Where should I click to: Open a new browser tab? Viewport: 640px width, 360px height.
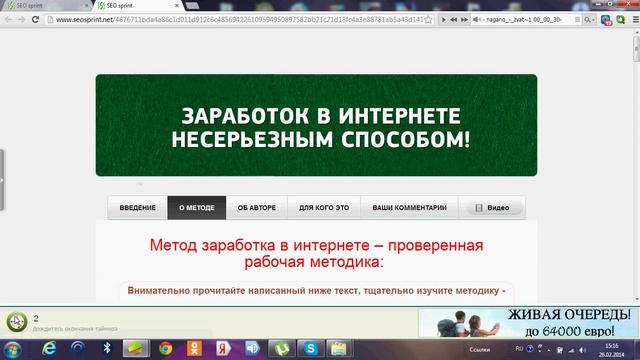(x=192, y=6)
